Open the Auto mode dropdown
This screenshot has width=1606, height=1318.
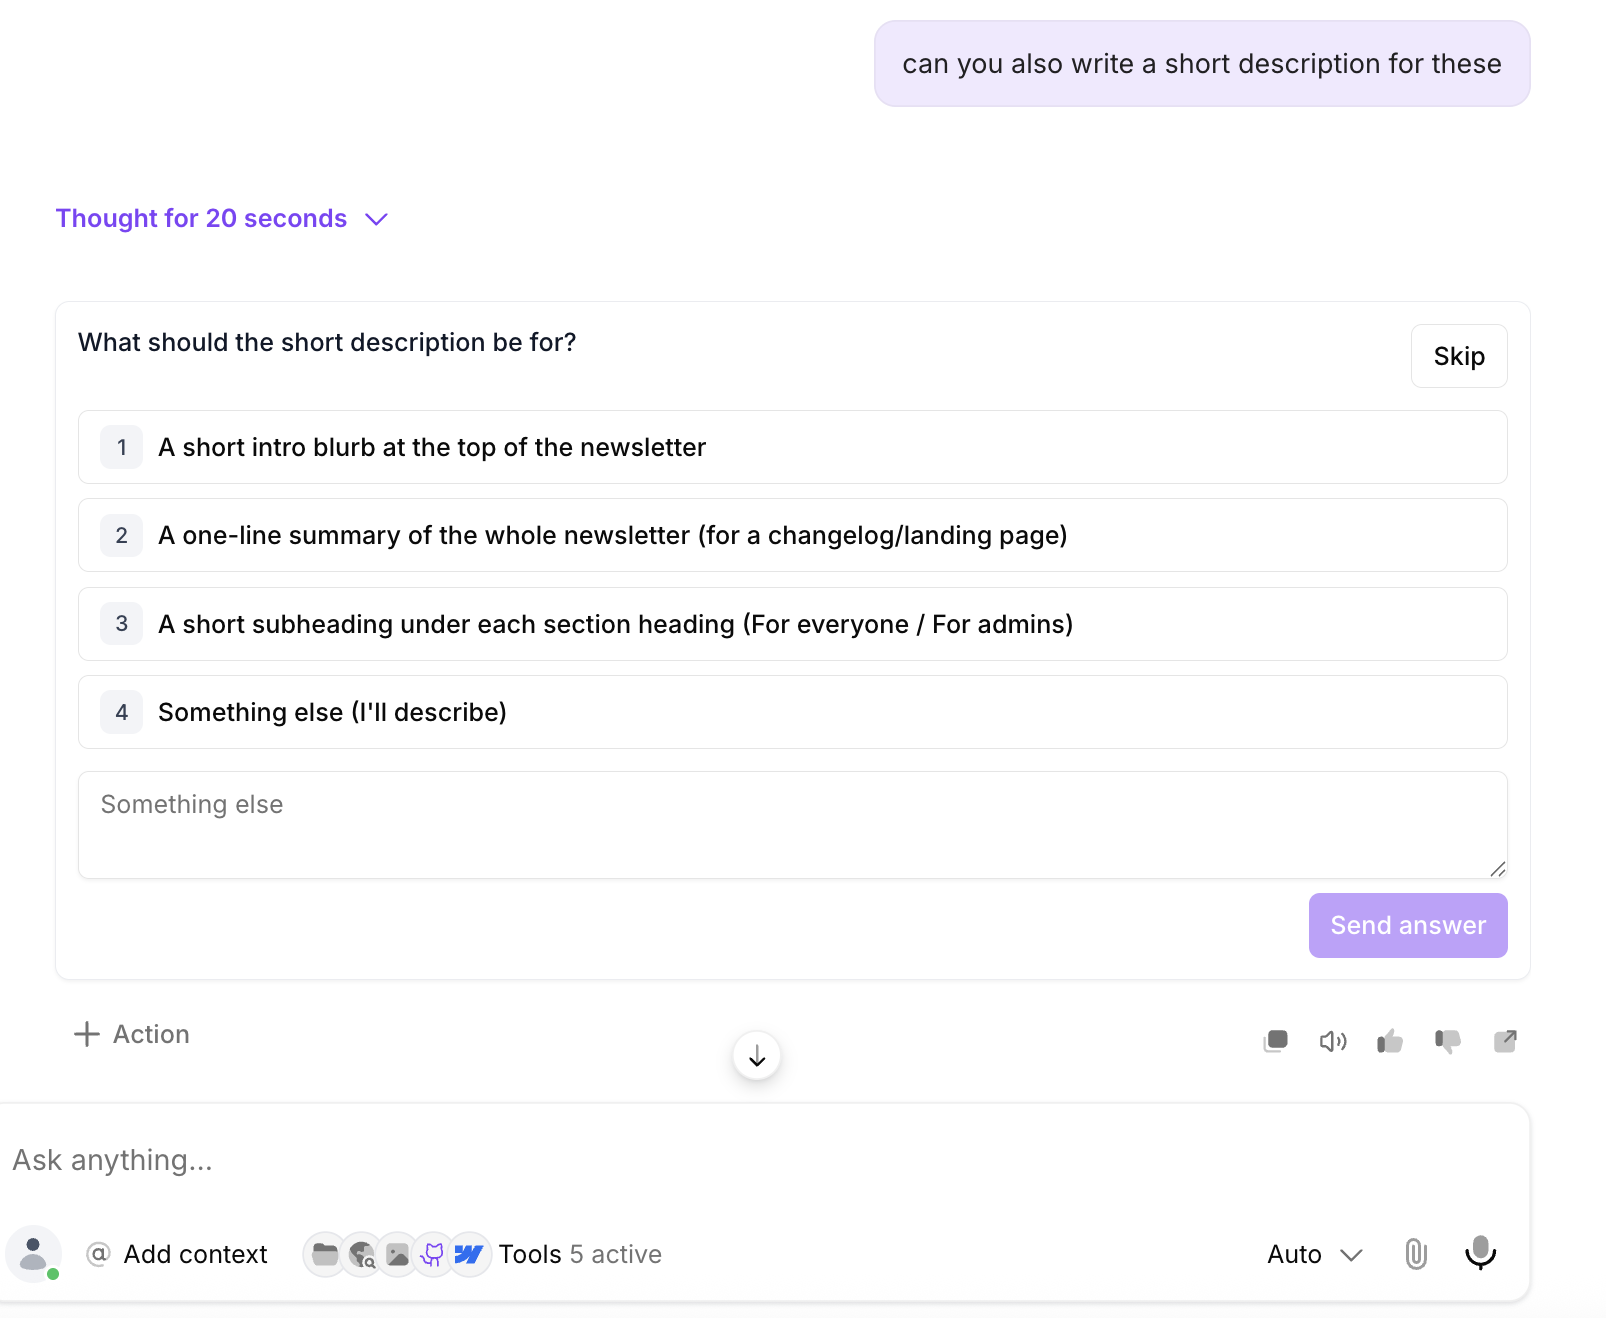[1314, 1254]
